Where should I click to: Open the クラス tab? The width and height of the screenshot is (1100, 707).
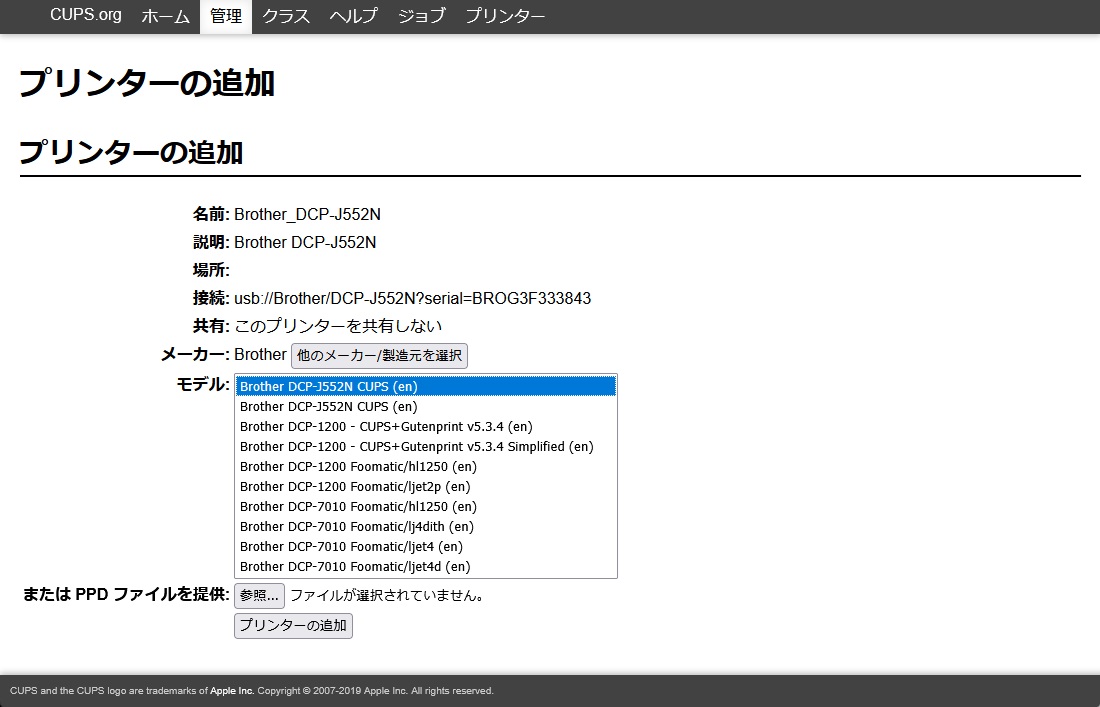coord(286,15)
